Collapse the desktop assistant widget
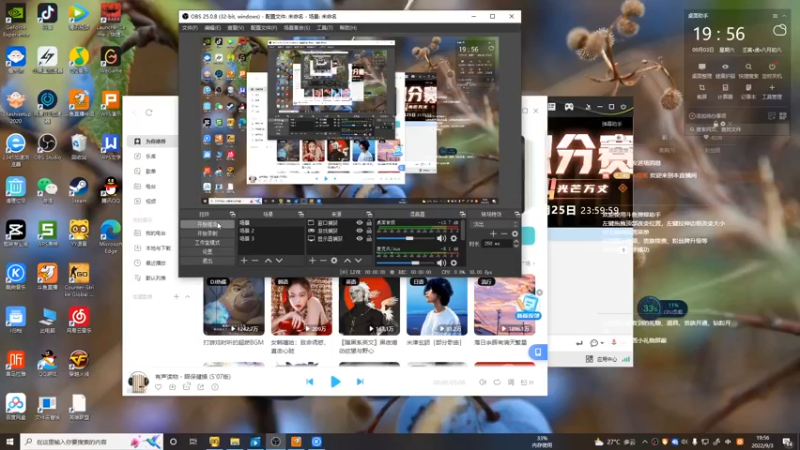800x450 pixels. click(784, 16)
